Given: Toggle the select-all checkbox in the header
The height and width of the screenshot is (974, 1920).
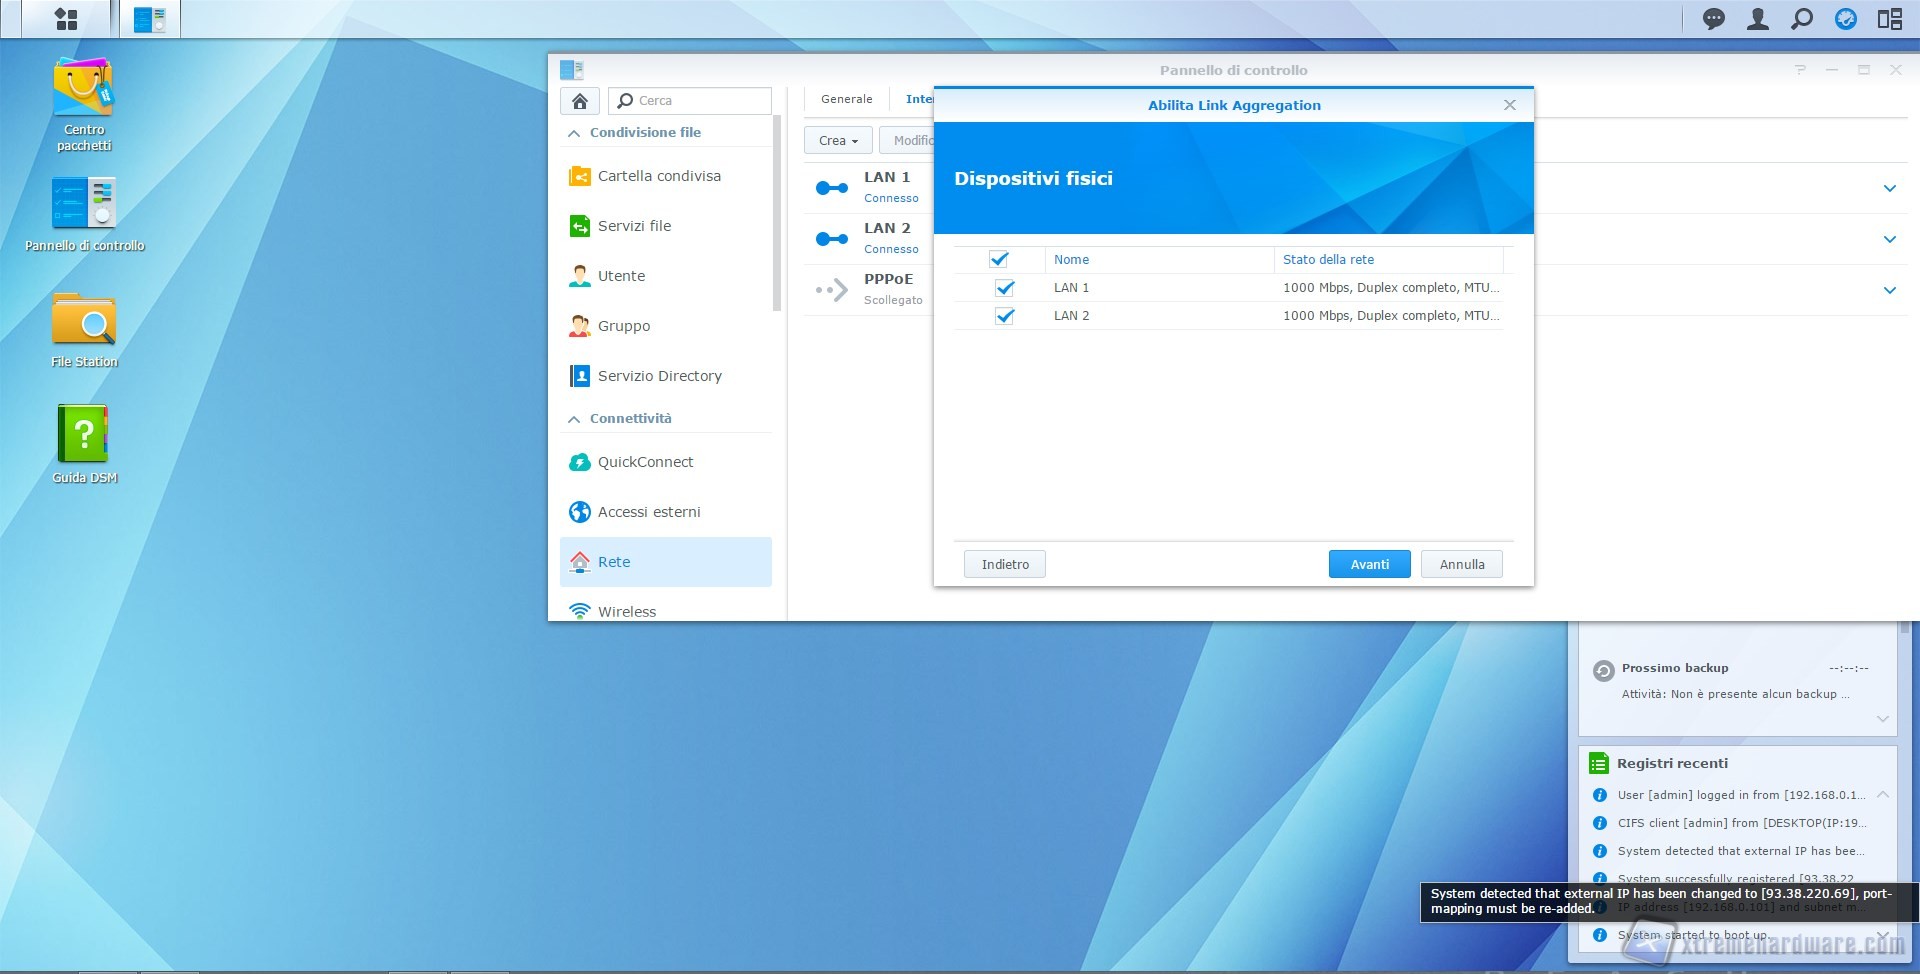Looking at the screenshot, I should click(999, 259).
